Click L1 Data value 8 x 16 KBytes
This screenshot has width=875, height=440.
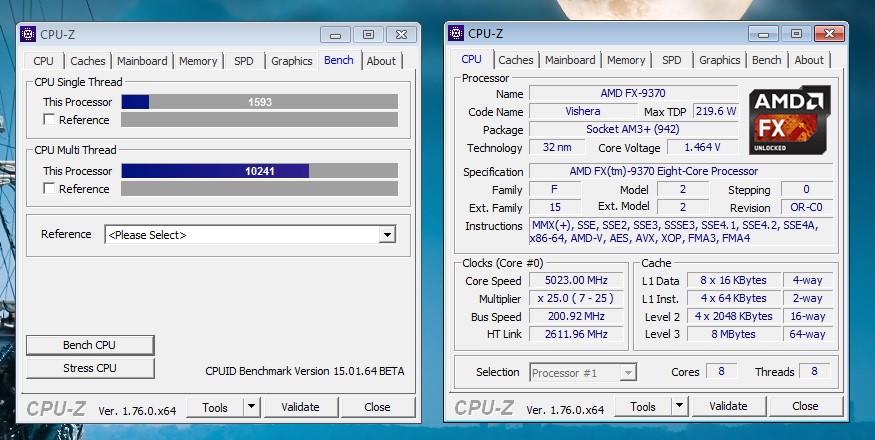[734, 280]
